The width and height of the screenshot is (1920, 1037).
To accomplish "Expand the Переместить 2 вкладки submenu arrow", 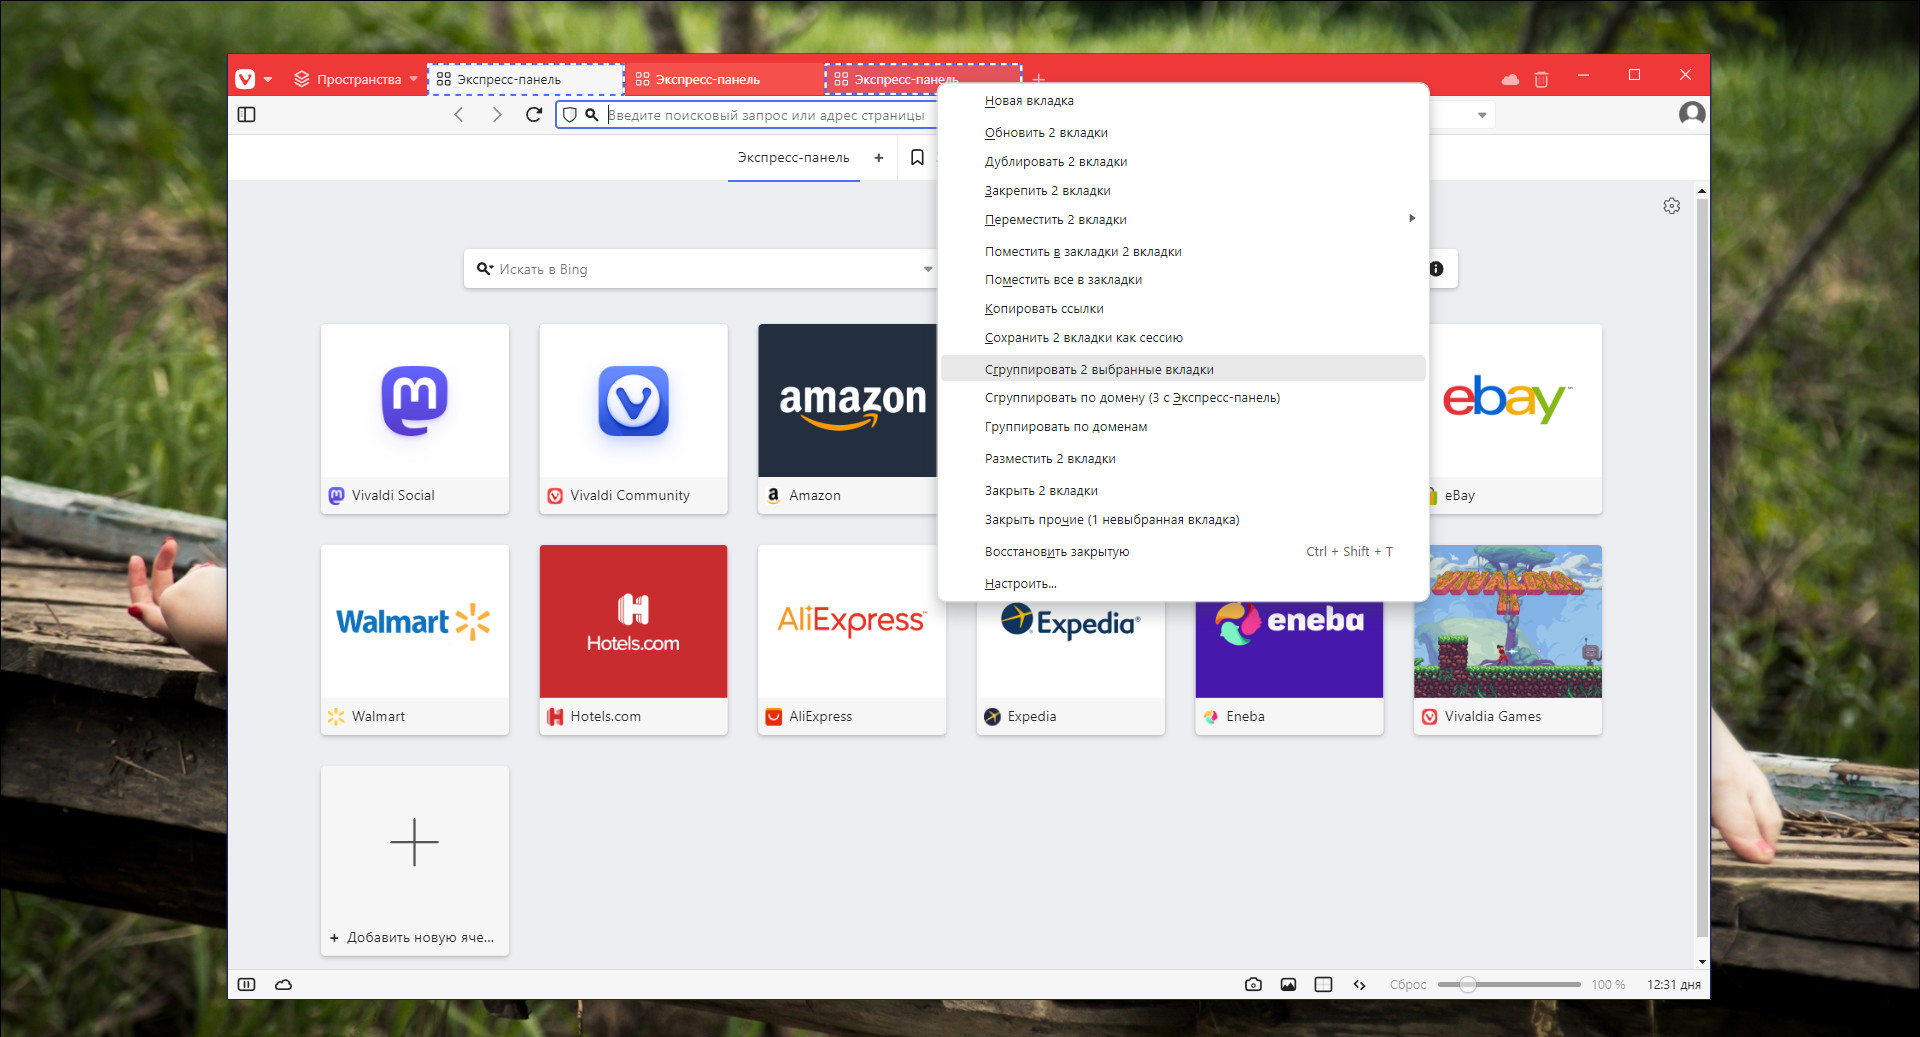I will click(x=1412, y=218).
